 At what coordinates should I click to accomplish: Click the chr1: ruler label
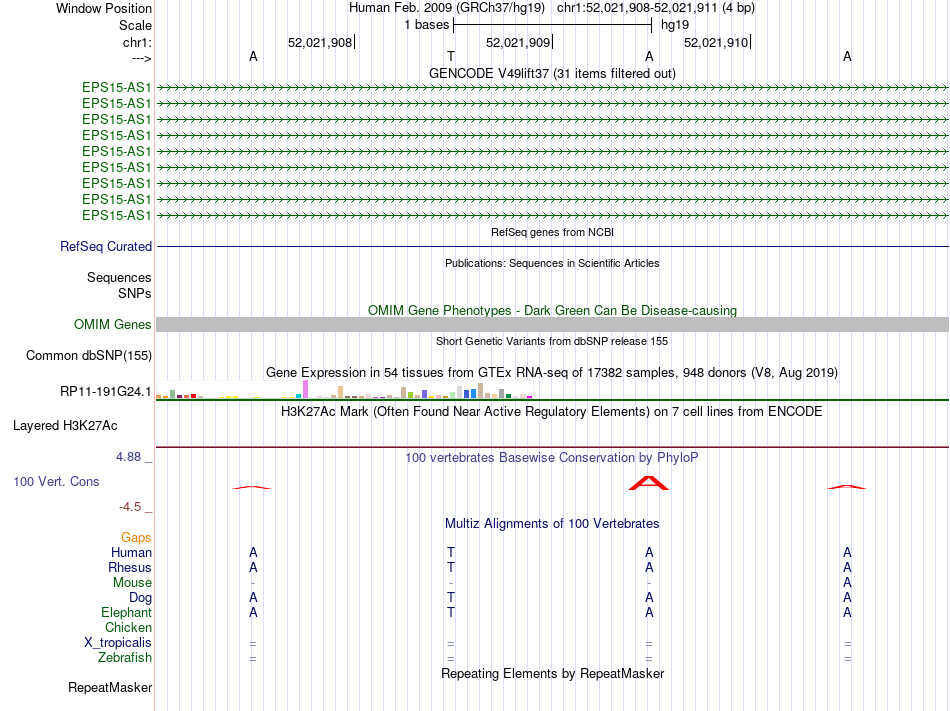137,42
